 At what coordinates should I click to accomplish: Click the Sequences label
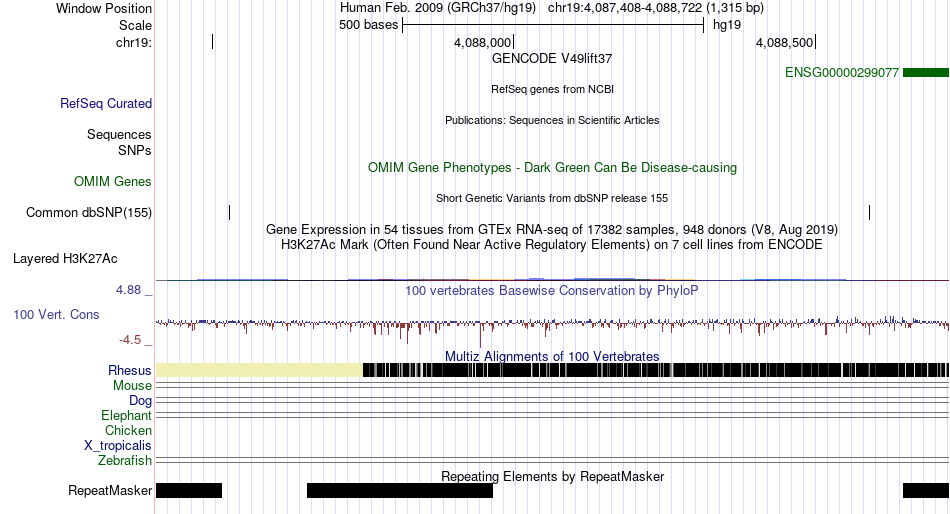point(119,135)
